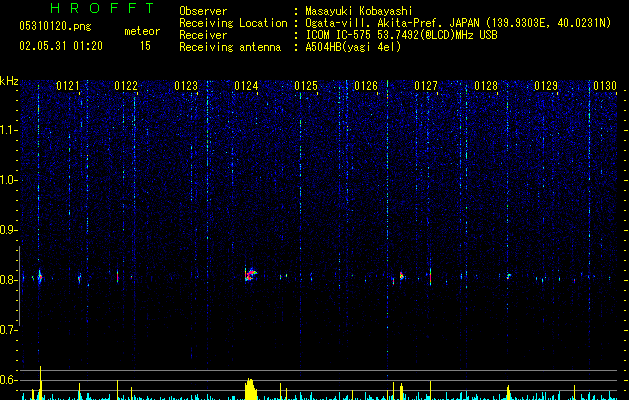Screen dimensions: 629x400
Task: Click the 0122 time marker
Action: pyautogui.click(x=126, y=86)
